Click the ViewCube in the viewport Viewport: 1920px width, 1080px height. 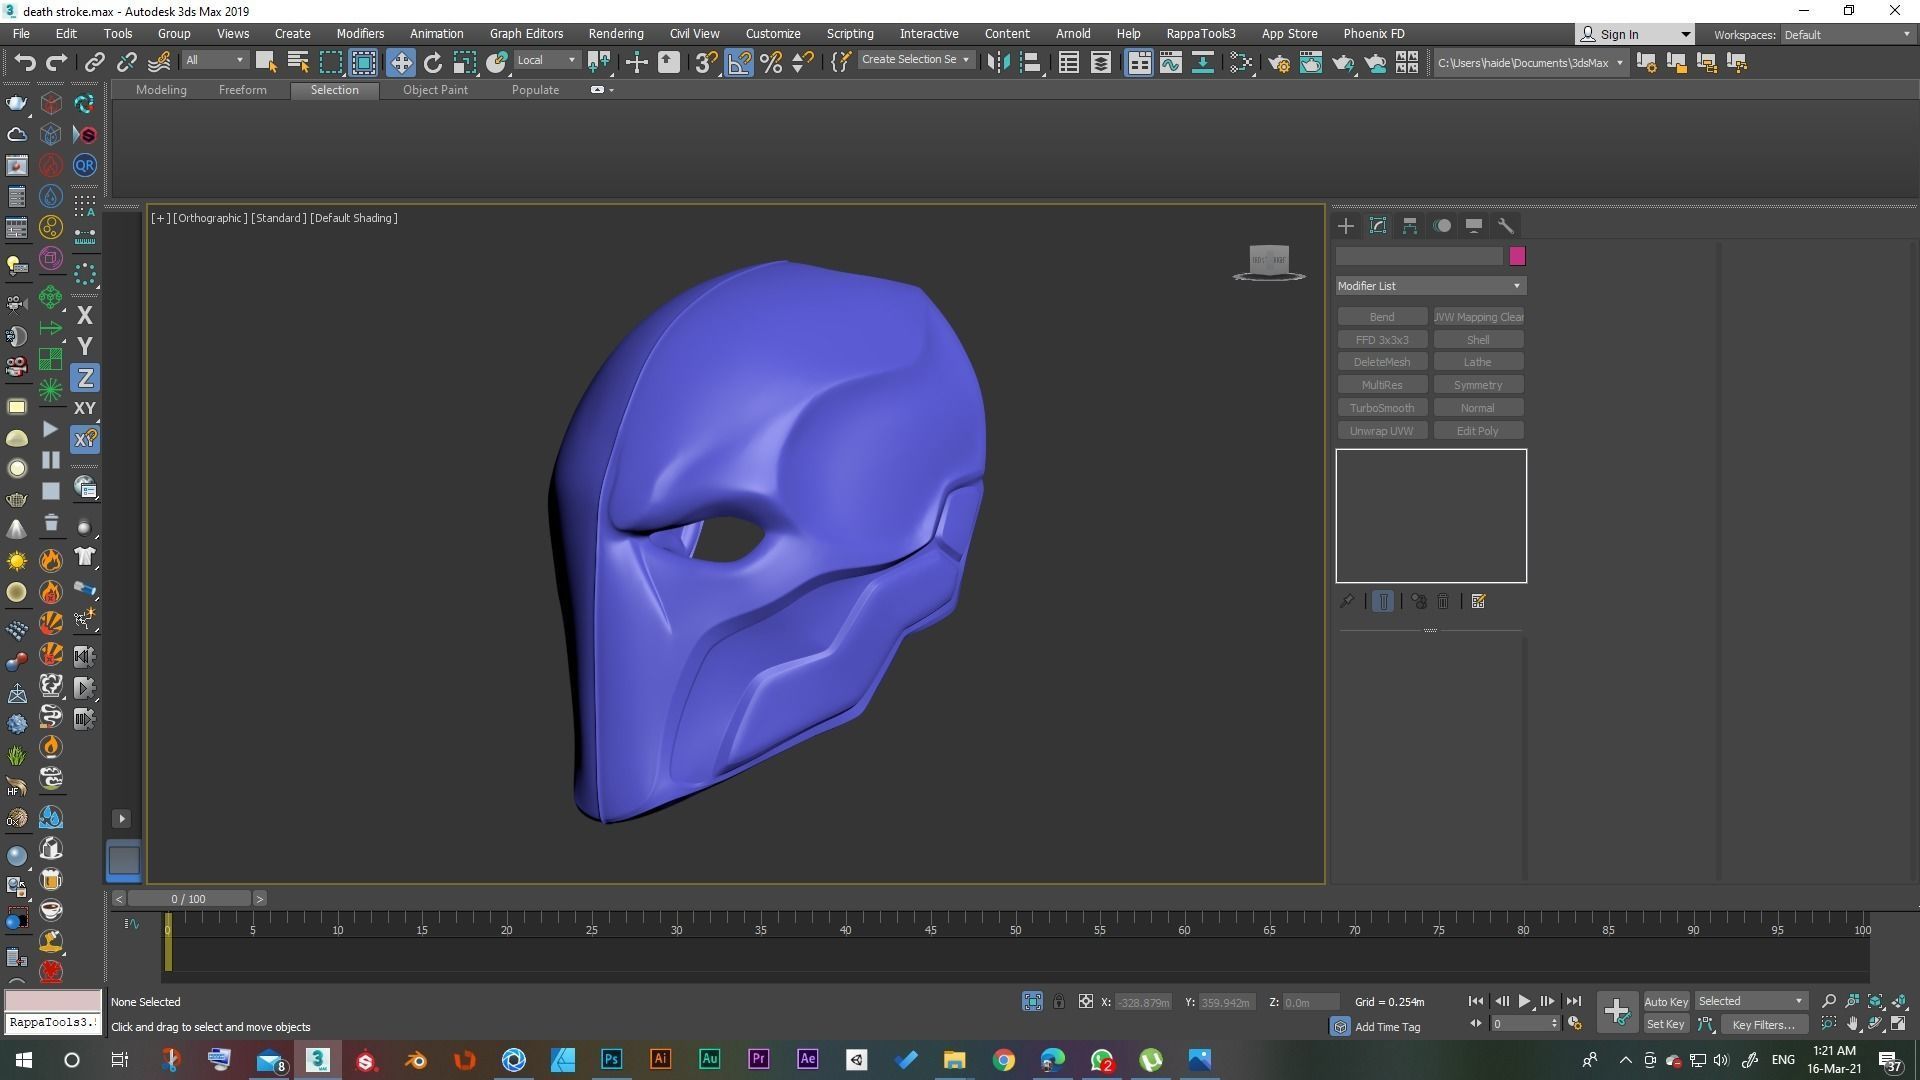pos(1269,263)
